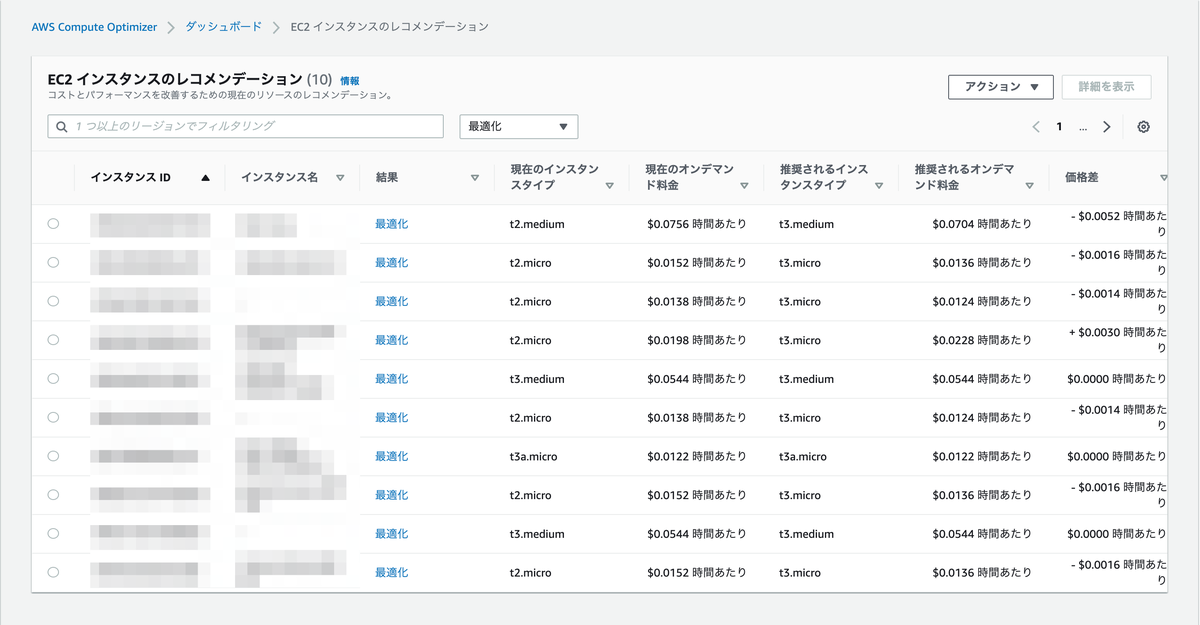Sort by 推奨されるインスタンスタイプ column triangle icon
1200x625 pixels.
click(879, 186)
